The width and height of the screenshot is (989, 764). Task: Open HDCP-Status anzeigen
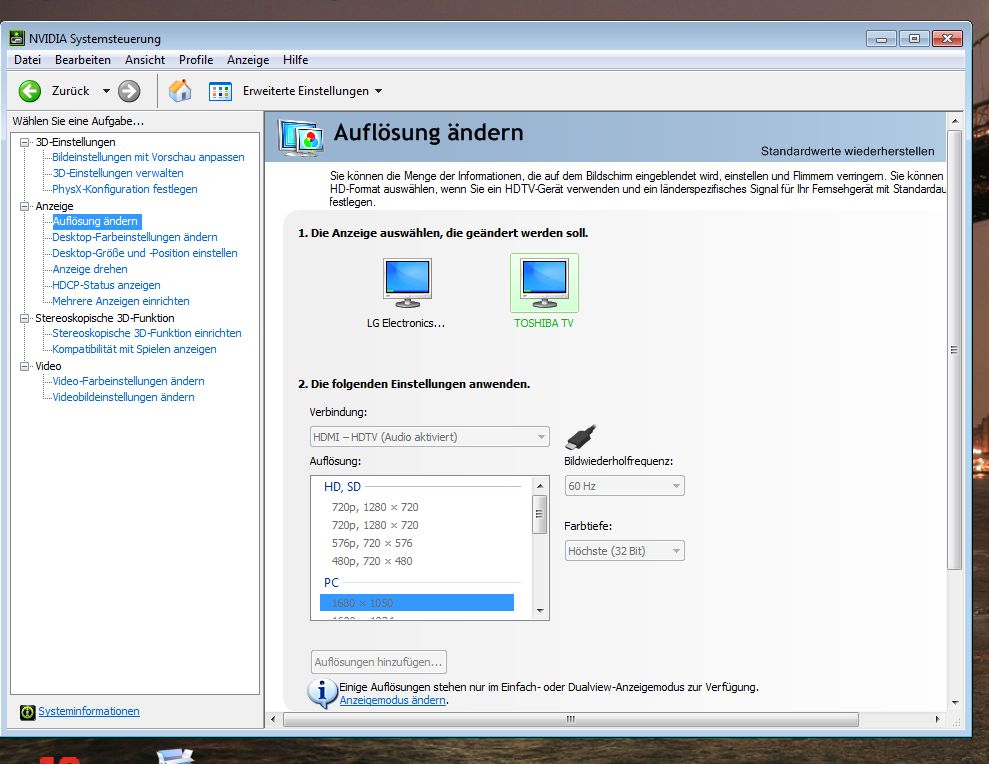click(106, 285)
